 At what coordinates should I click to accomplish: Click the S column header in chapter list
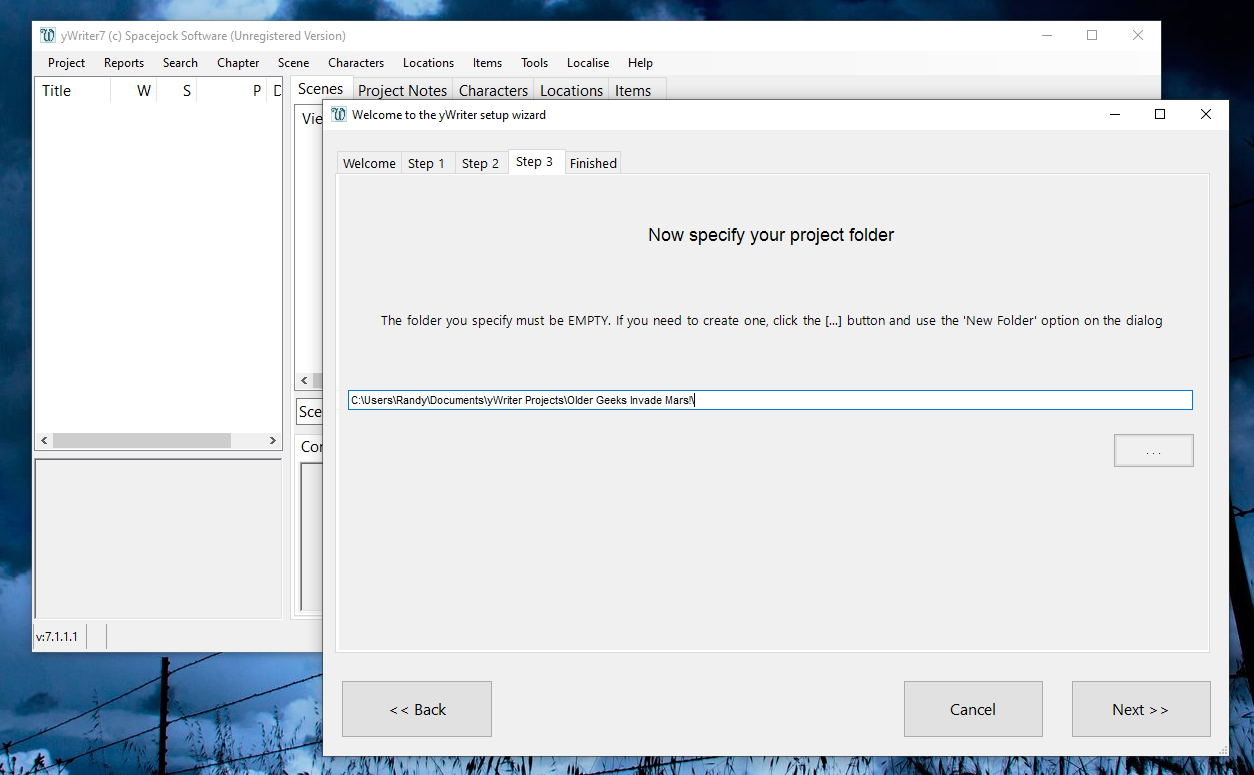[x=177, y=91]
